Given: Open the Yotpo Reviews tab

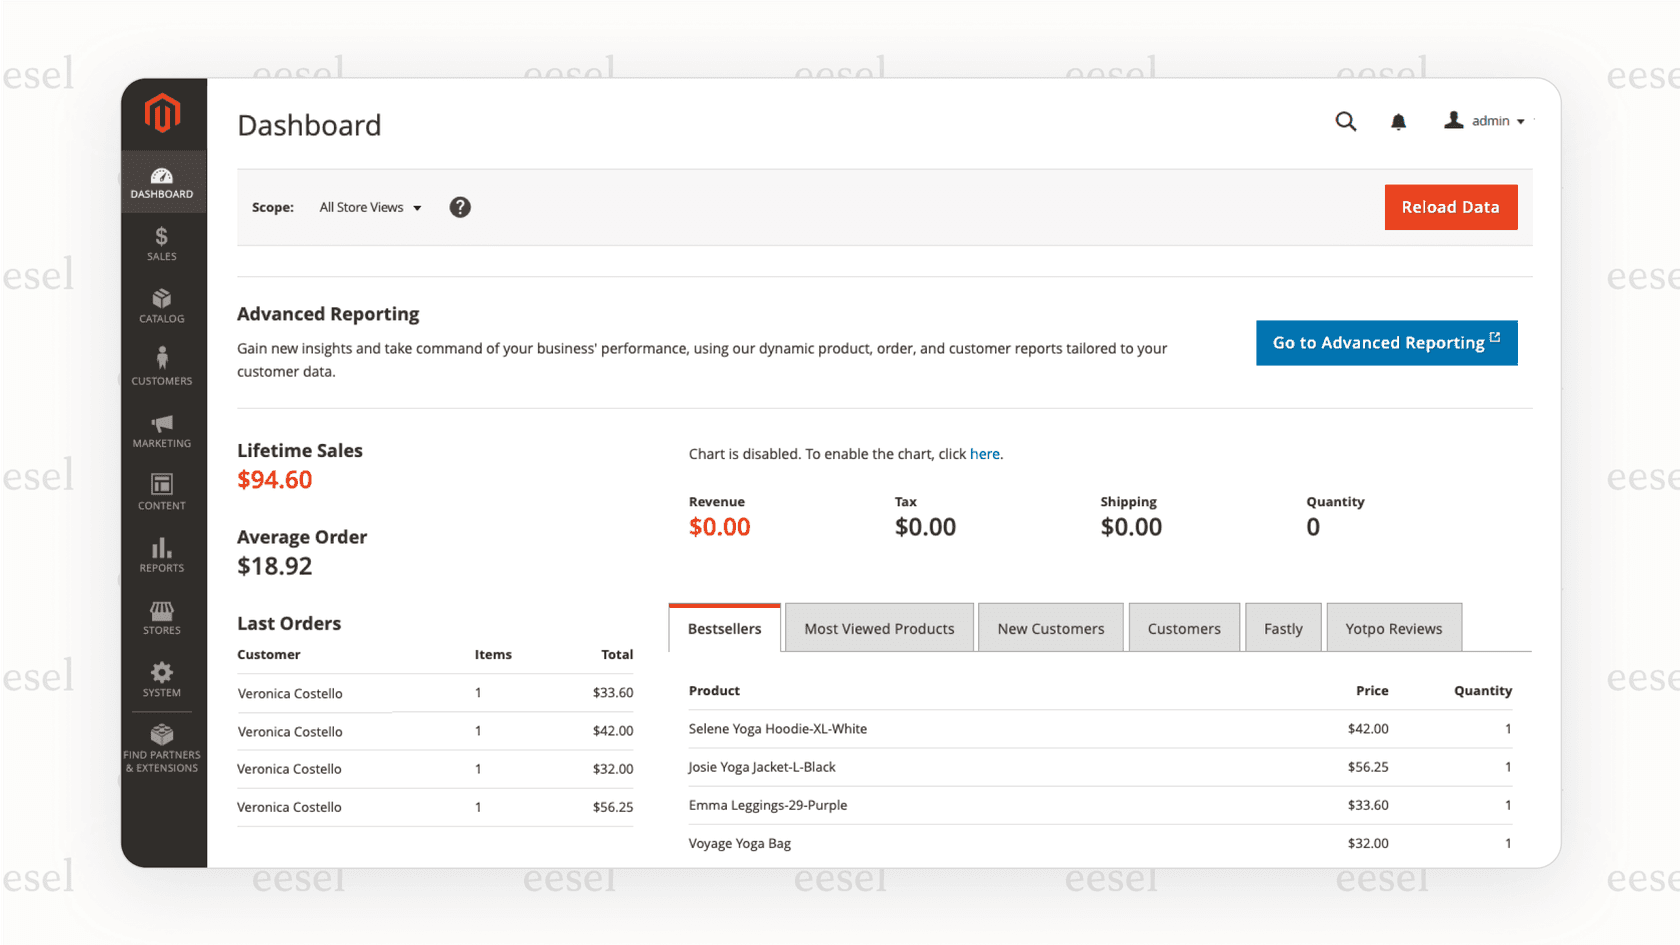Looking at the screenshot, I should tap(1393, 627).
